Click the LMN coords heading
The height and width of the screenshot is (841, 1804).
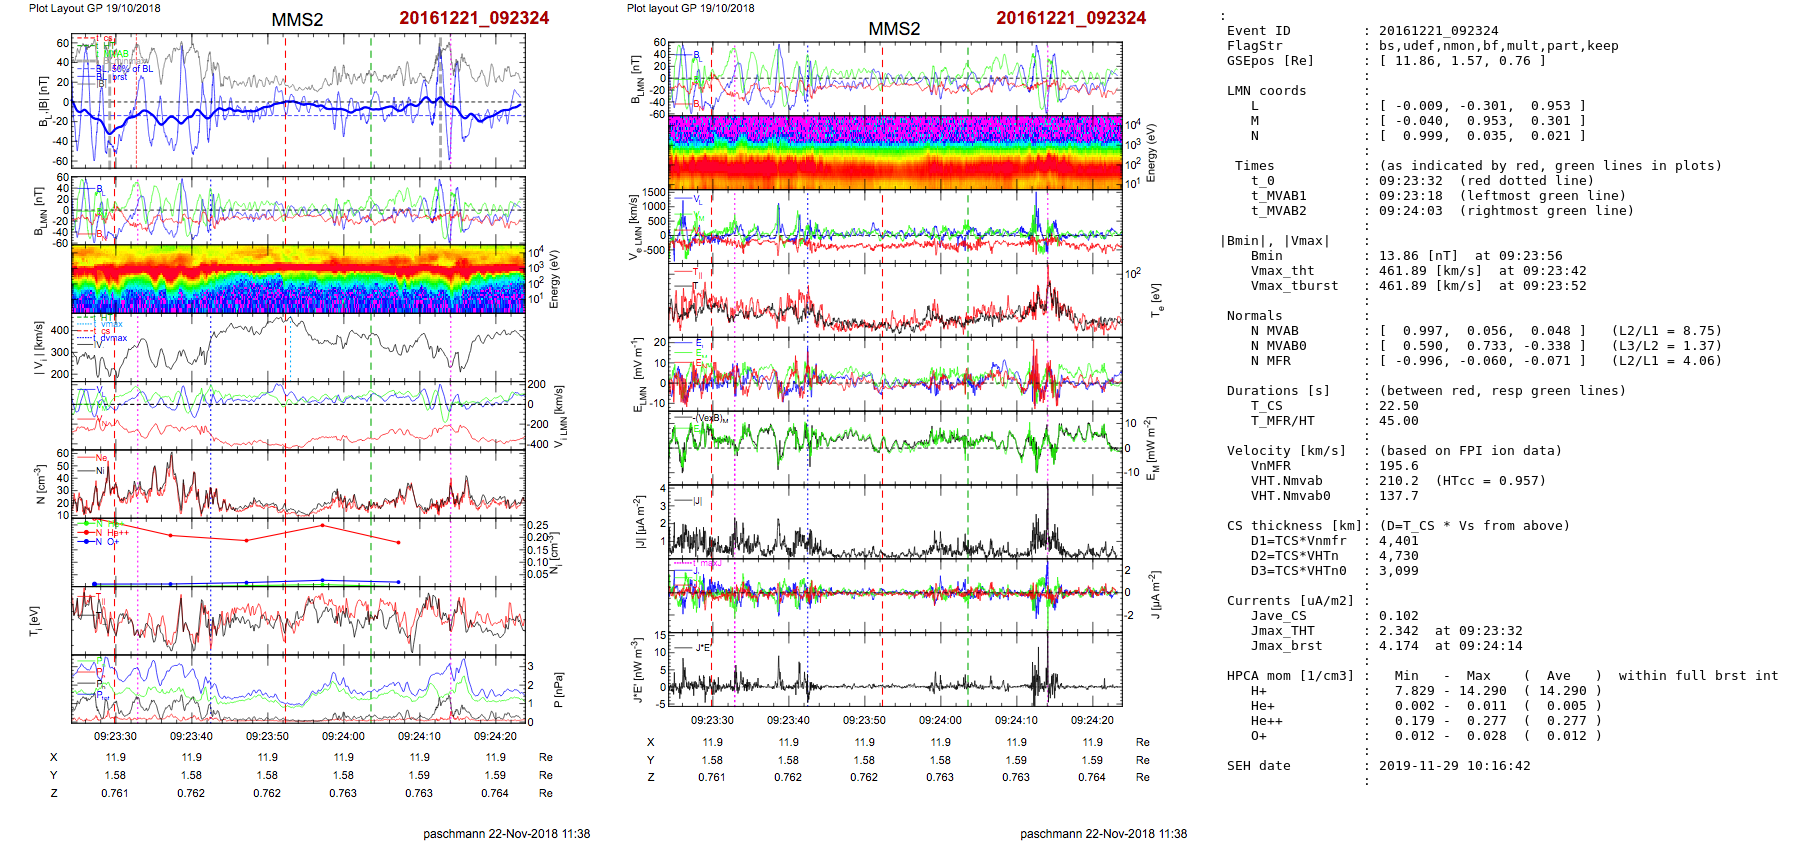(1266, 91)
